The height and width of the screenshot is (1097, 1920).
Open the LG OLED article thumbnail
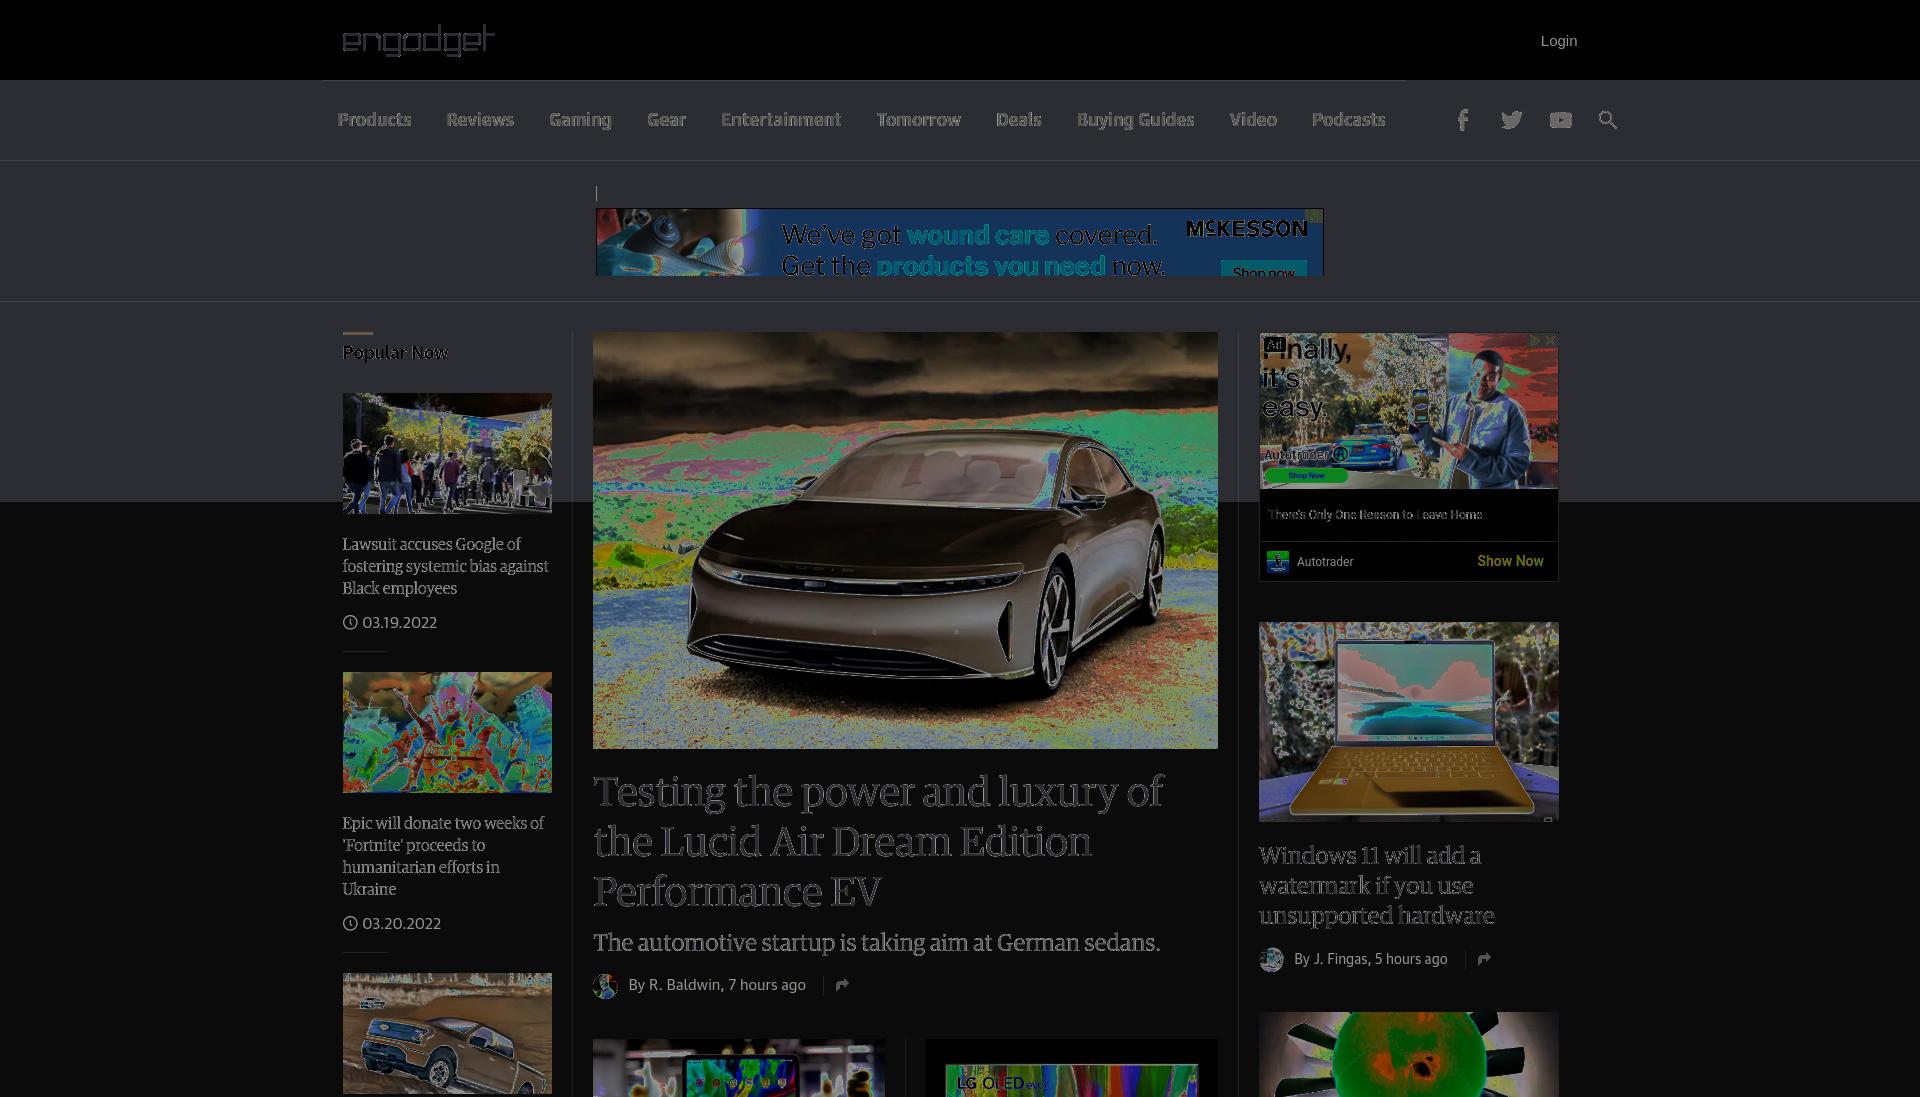point(1071,1068)
